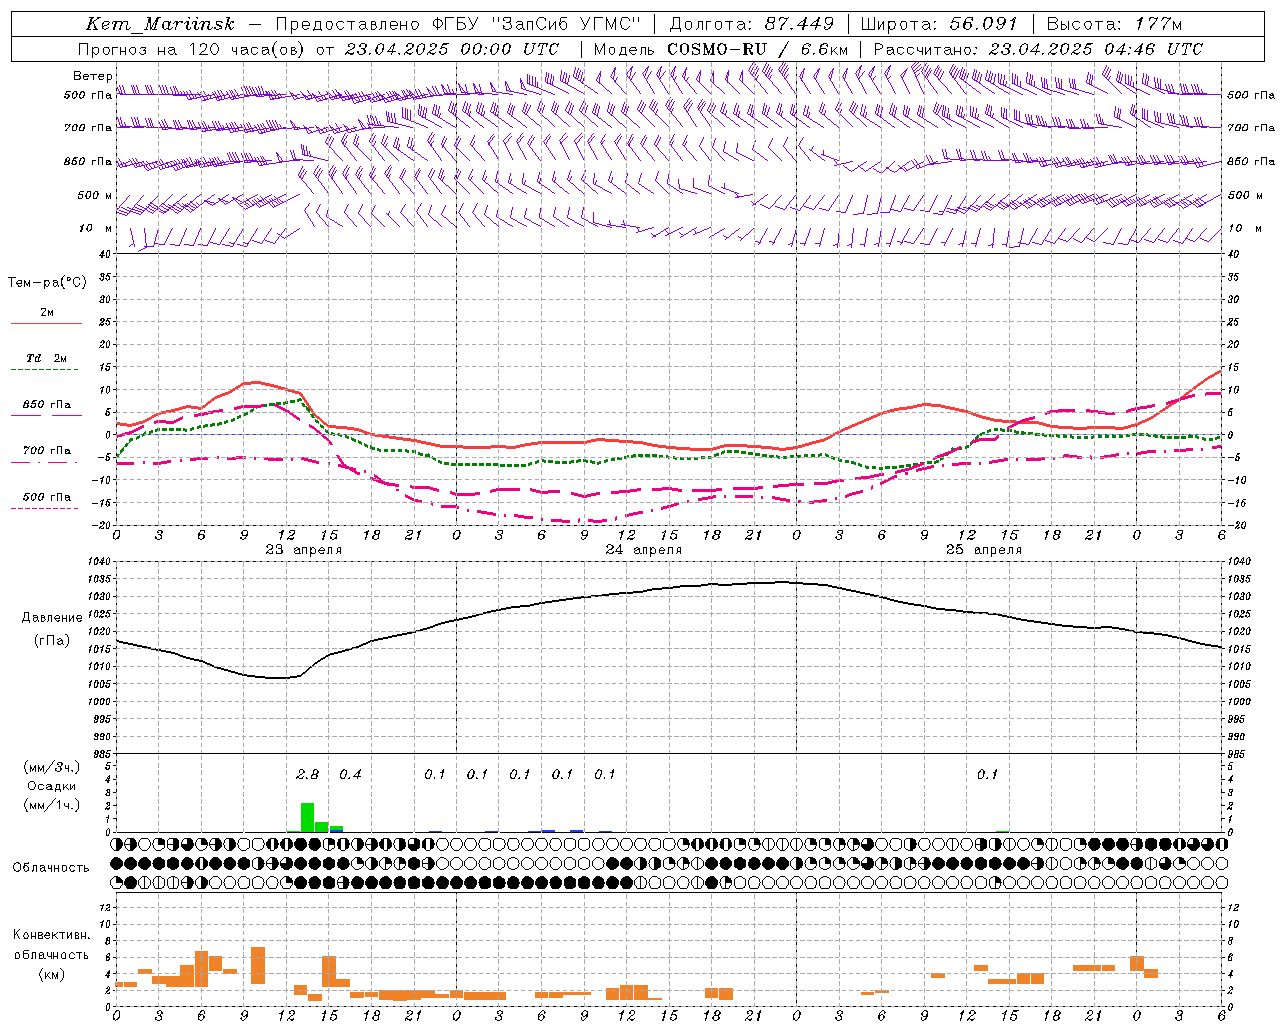Click the '24 апреля' date label

tap(644, 550)
